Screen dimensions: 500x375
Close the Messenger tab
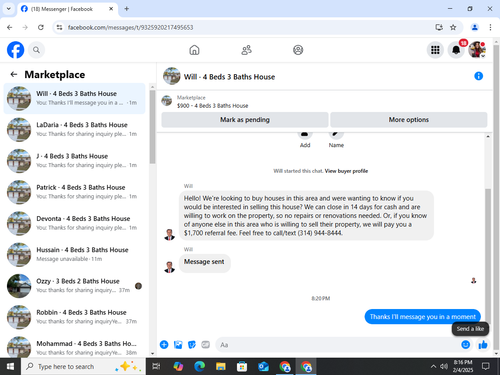111,9
